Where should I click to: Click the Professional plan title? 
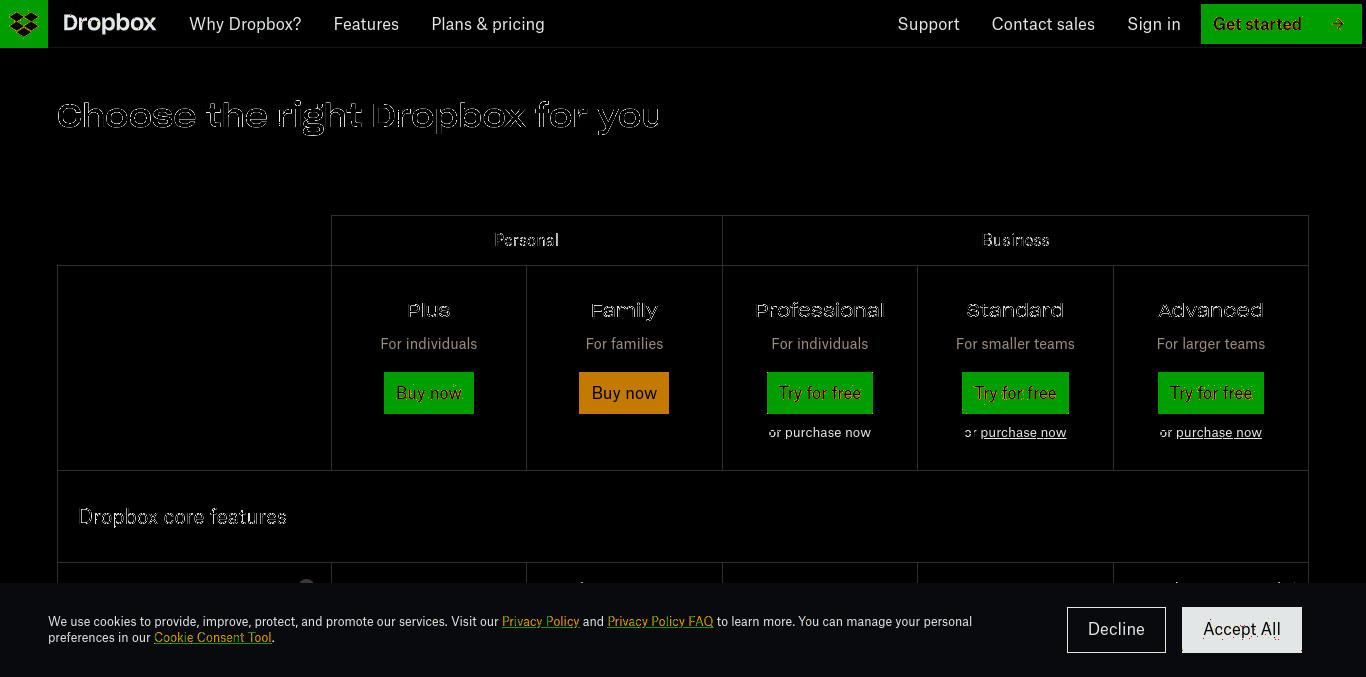point(820,310)
